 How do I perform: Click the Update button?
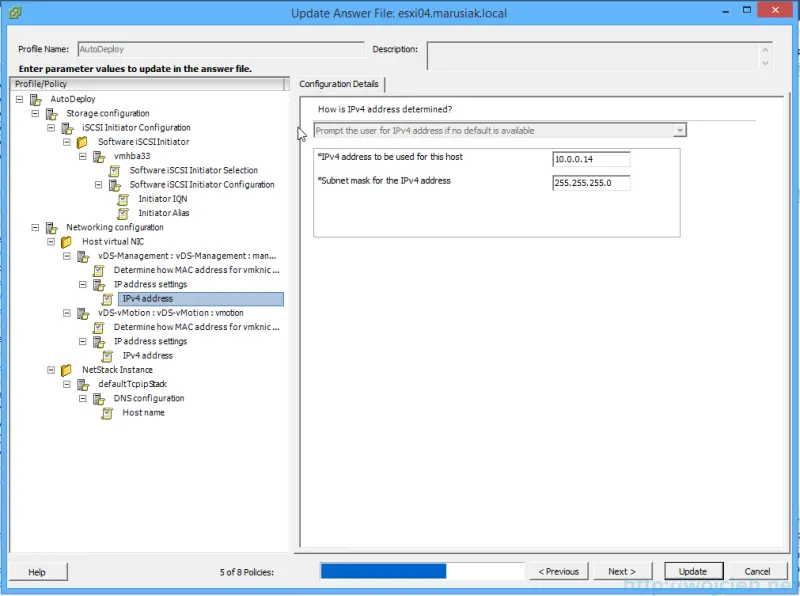tap(693, 571)
